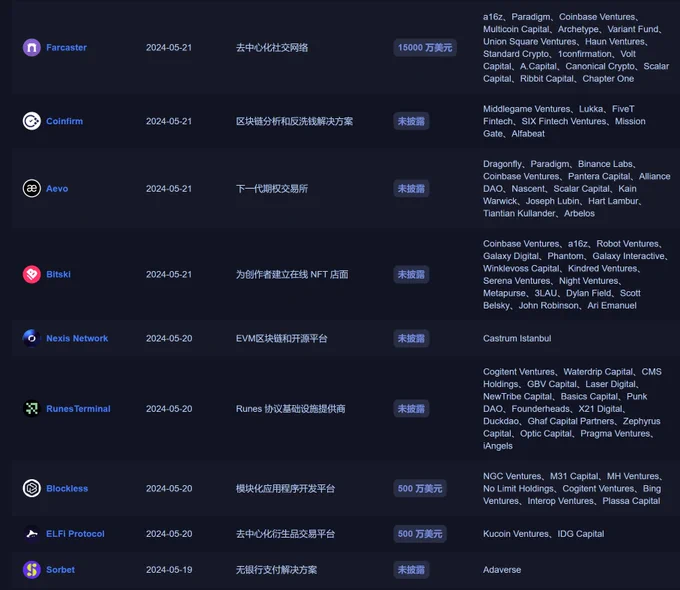Select Coinfirm's date 2024-05-21
The image size is (680, 590).
(x=169, y=121)
